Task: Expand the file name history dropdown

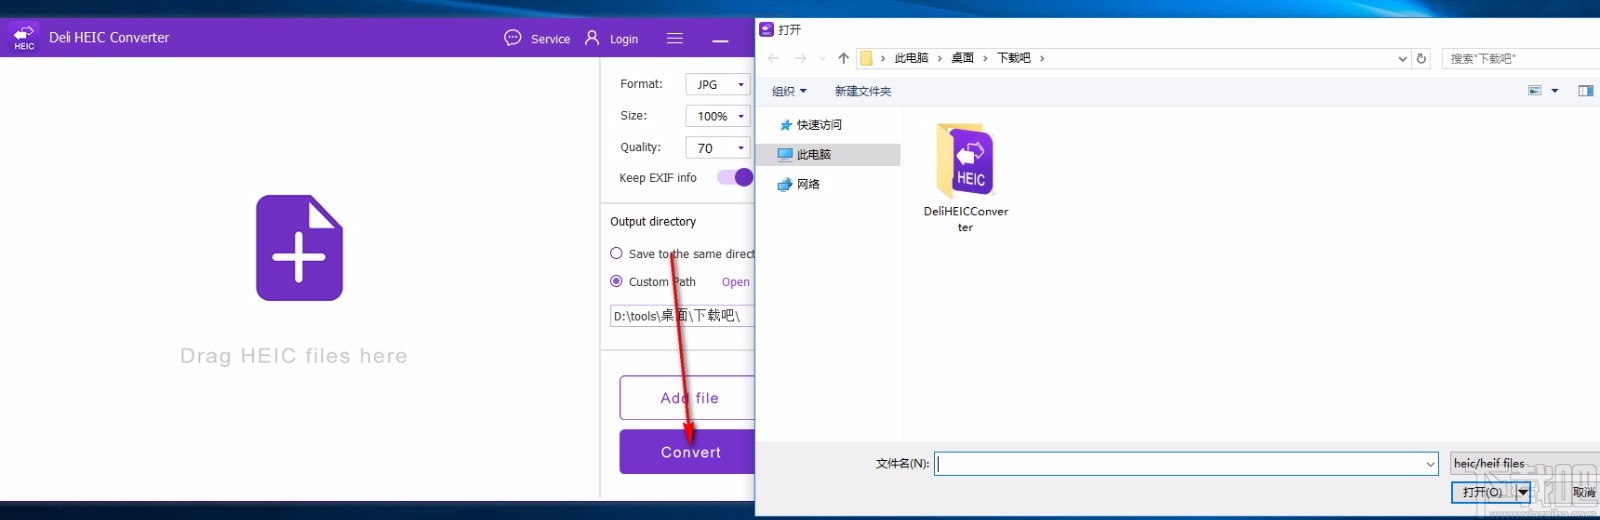Action: click(1430, 464)
